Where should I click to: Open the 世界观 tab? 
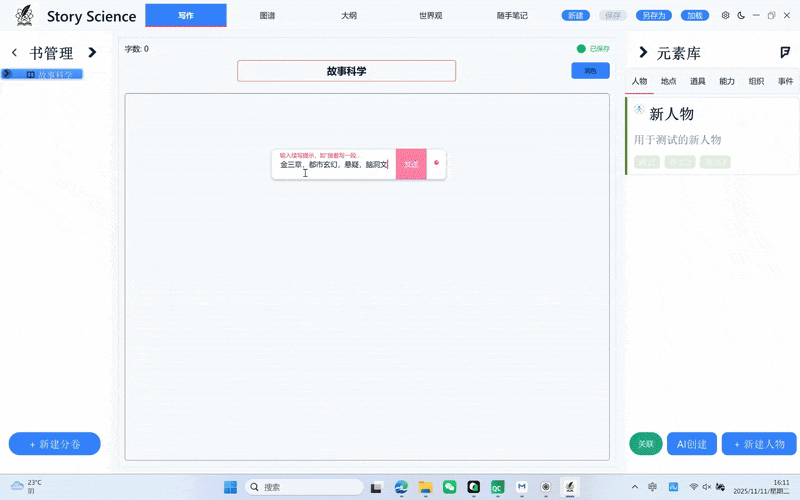pyautogui.click(x=431, y=16)
